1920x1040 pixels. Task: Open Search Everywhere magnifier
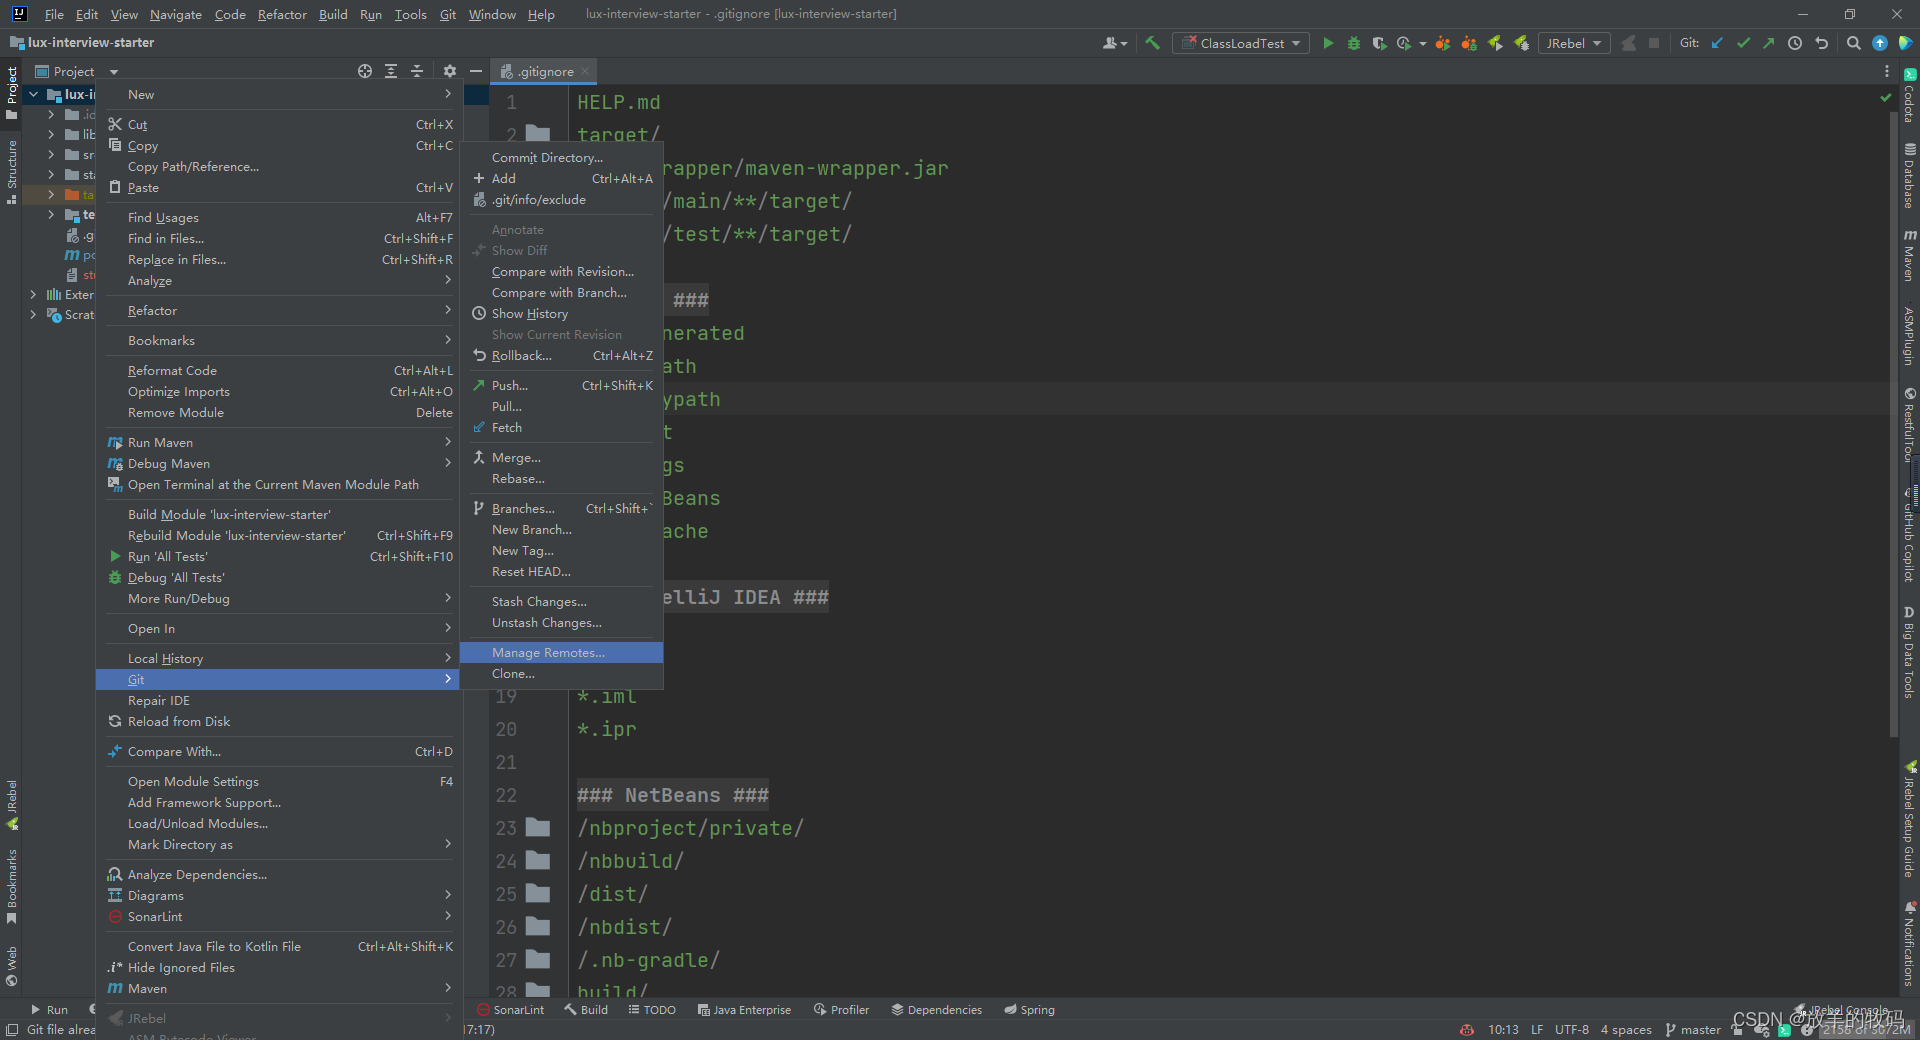point(1853,43)
